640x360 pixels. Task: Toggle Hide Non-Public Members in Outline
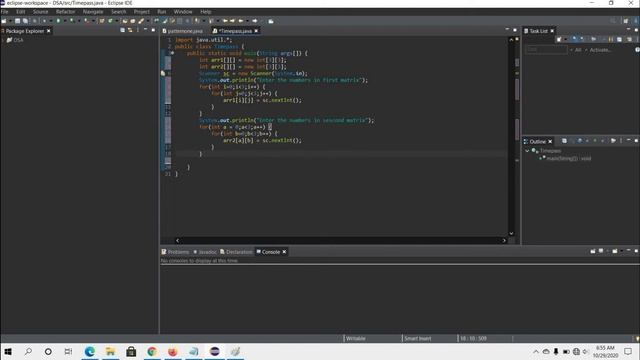click(x=595, y=141)
